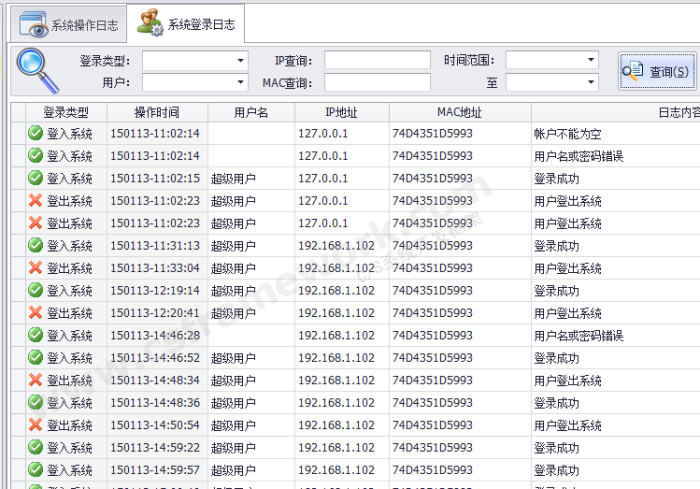Select row header of 11:02:14 帐户不能为空 entry

(x=17, y=133)
